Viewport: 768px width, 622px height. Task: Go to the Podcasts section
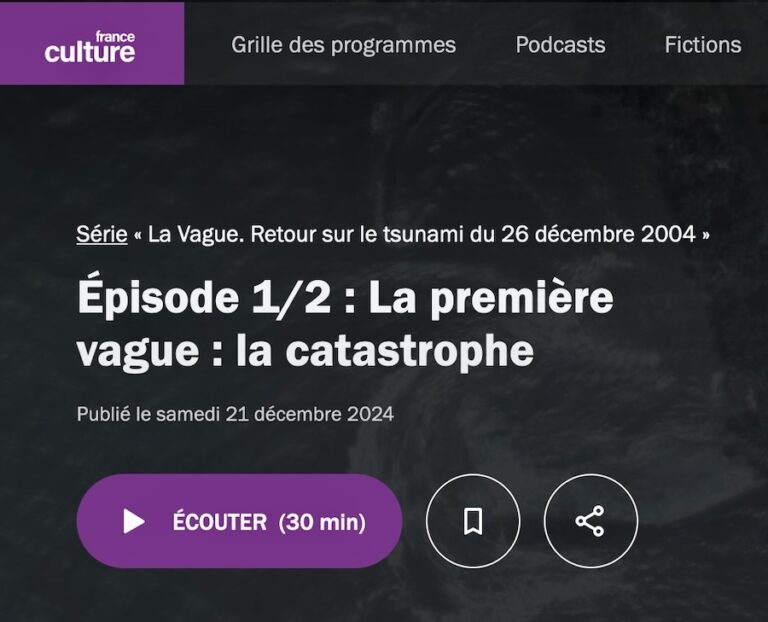click(560, 45)
